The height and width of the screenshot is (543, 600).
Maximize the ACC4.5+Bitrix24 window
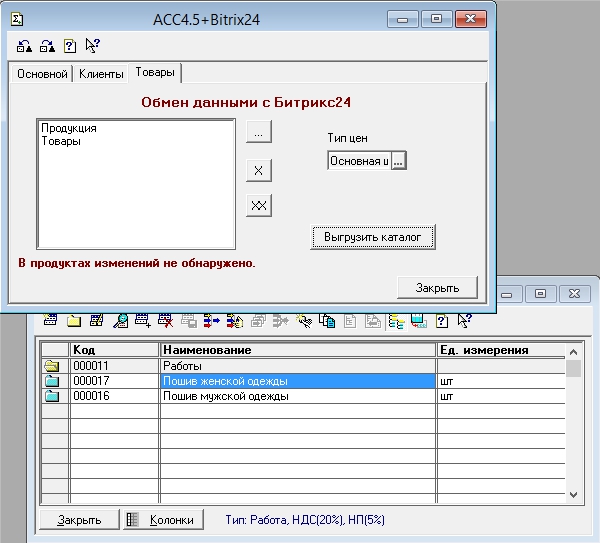(436, 19)
